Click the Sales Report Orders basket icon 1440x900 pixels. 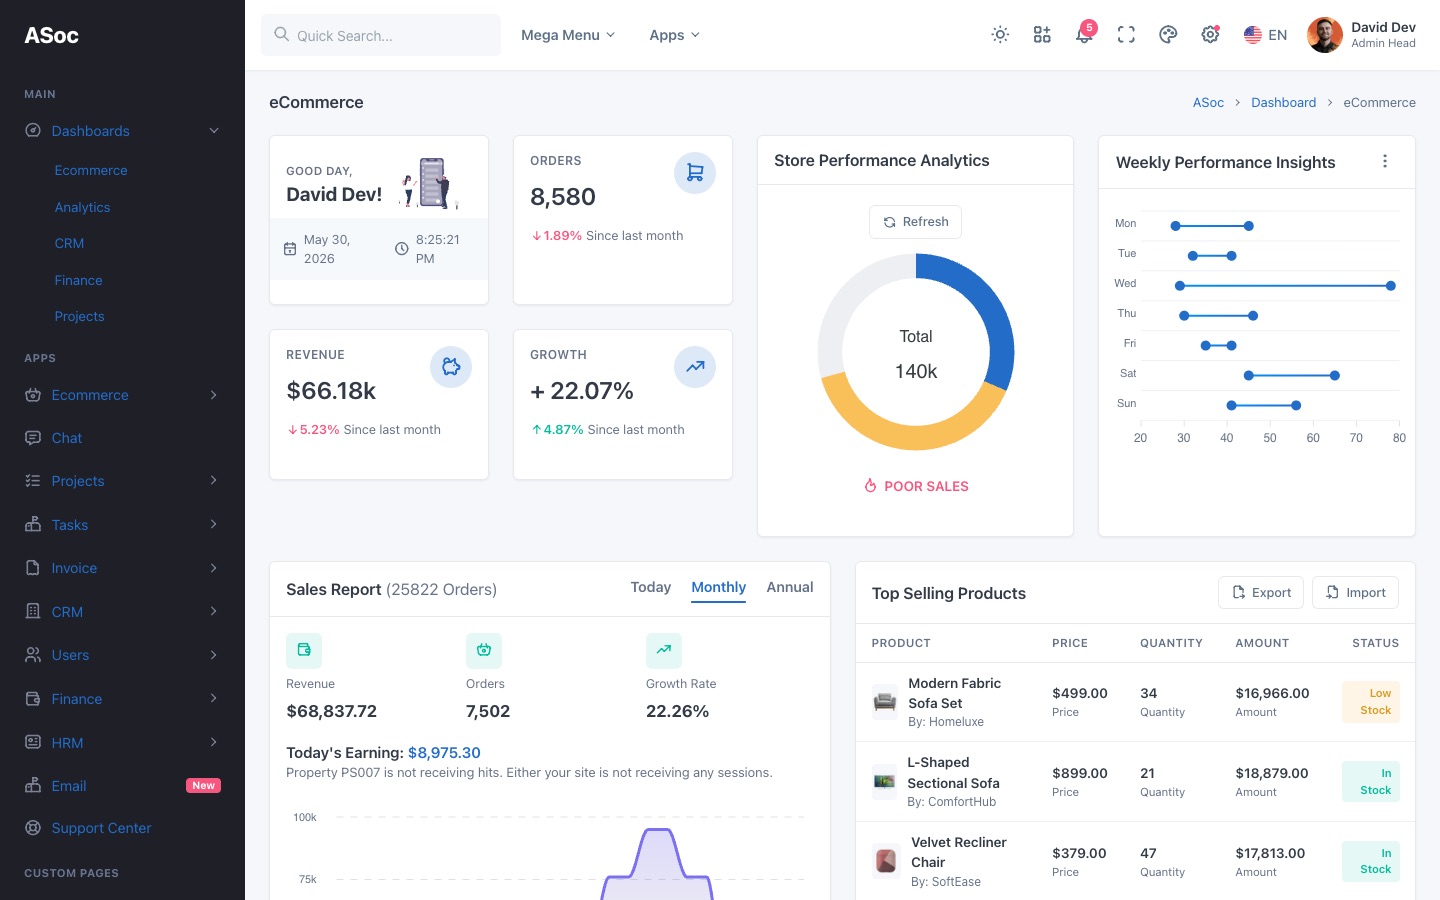tap(484, 650)
